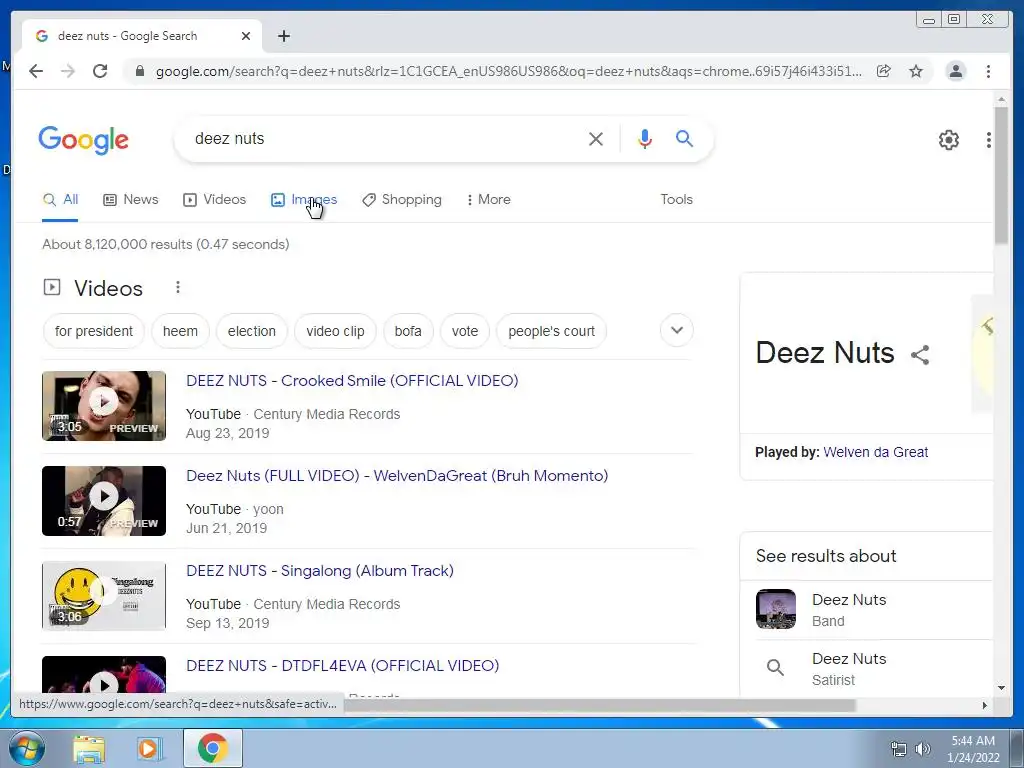The image size is (1024, 768).
Task: Submit search with the magnifier icon
Action: click(x=684, y=138)
